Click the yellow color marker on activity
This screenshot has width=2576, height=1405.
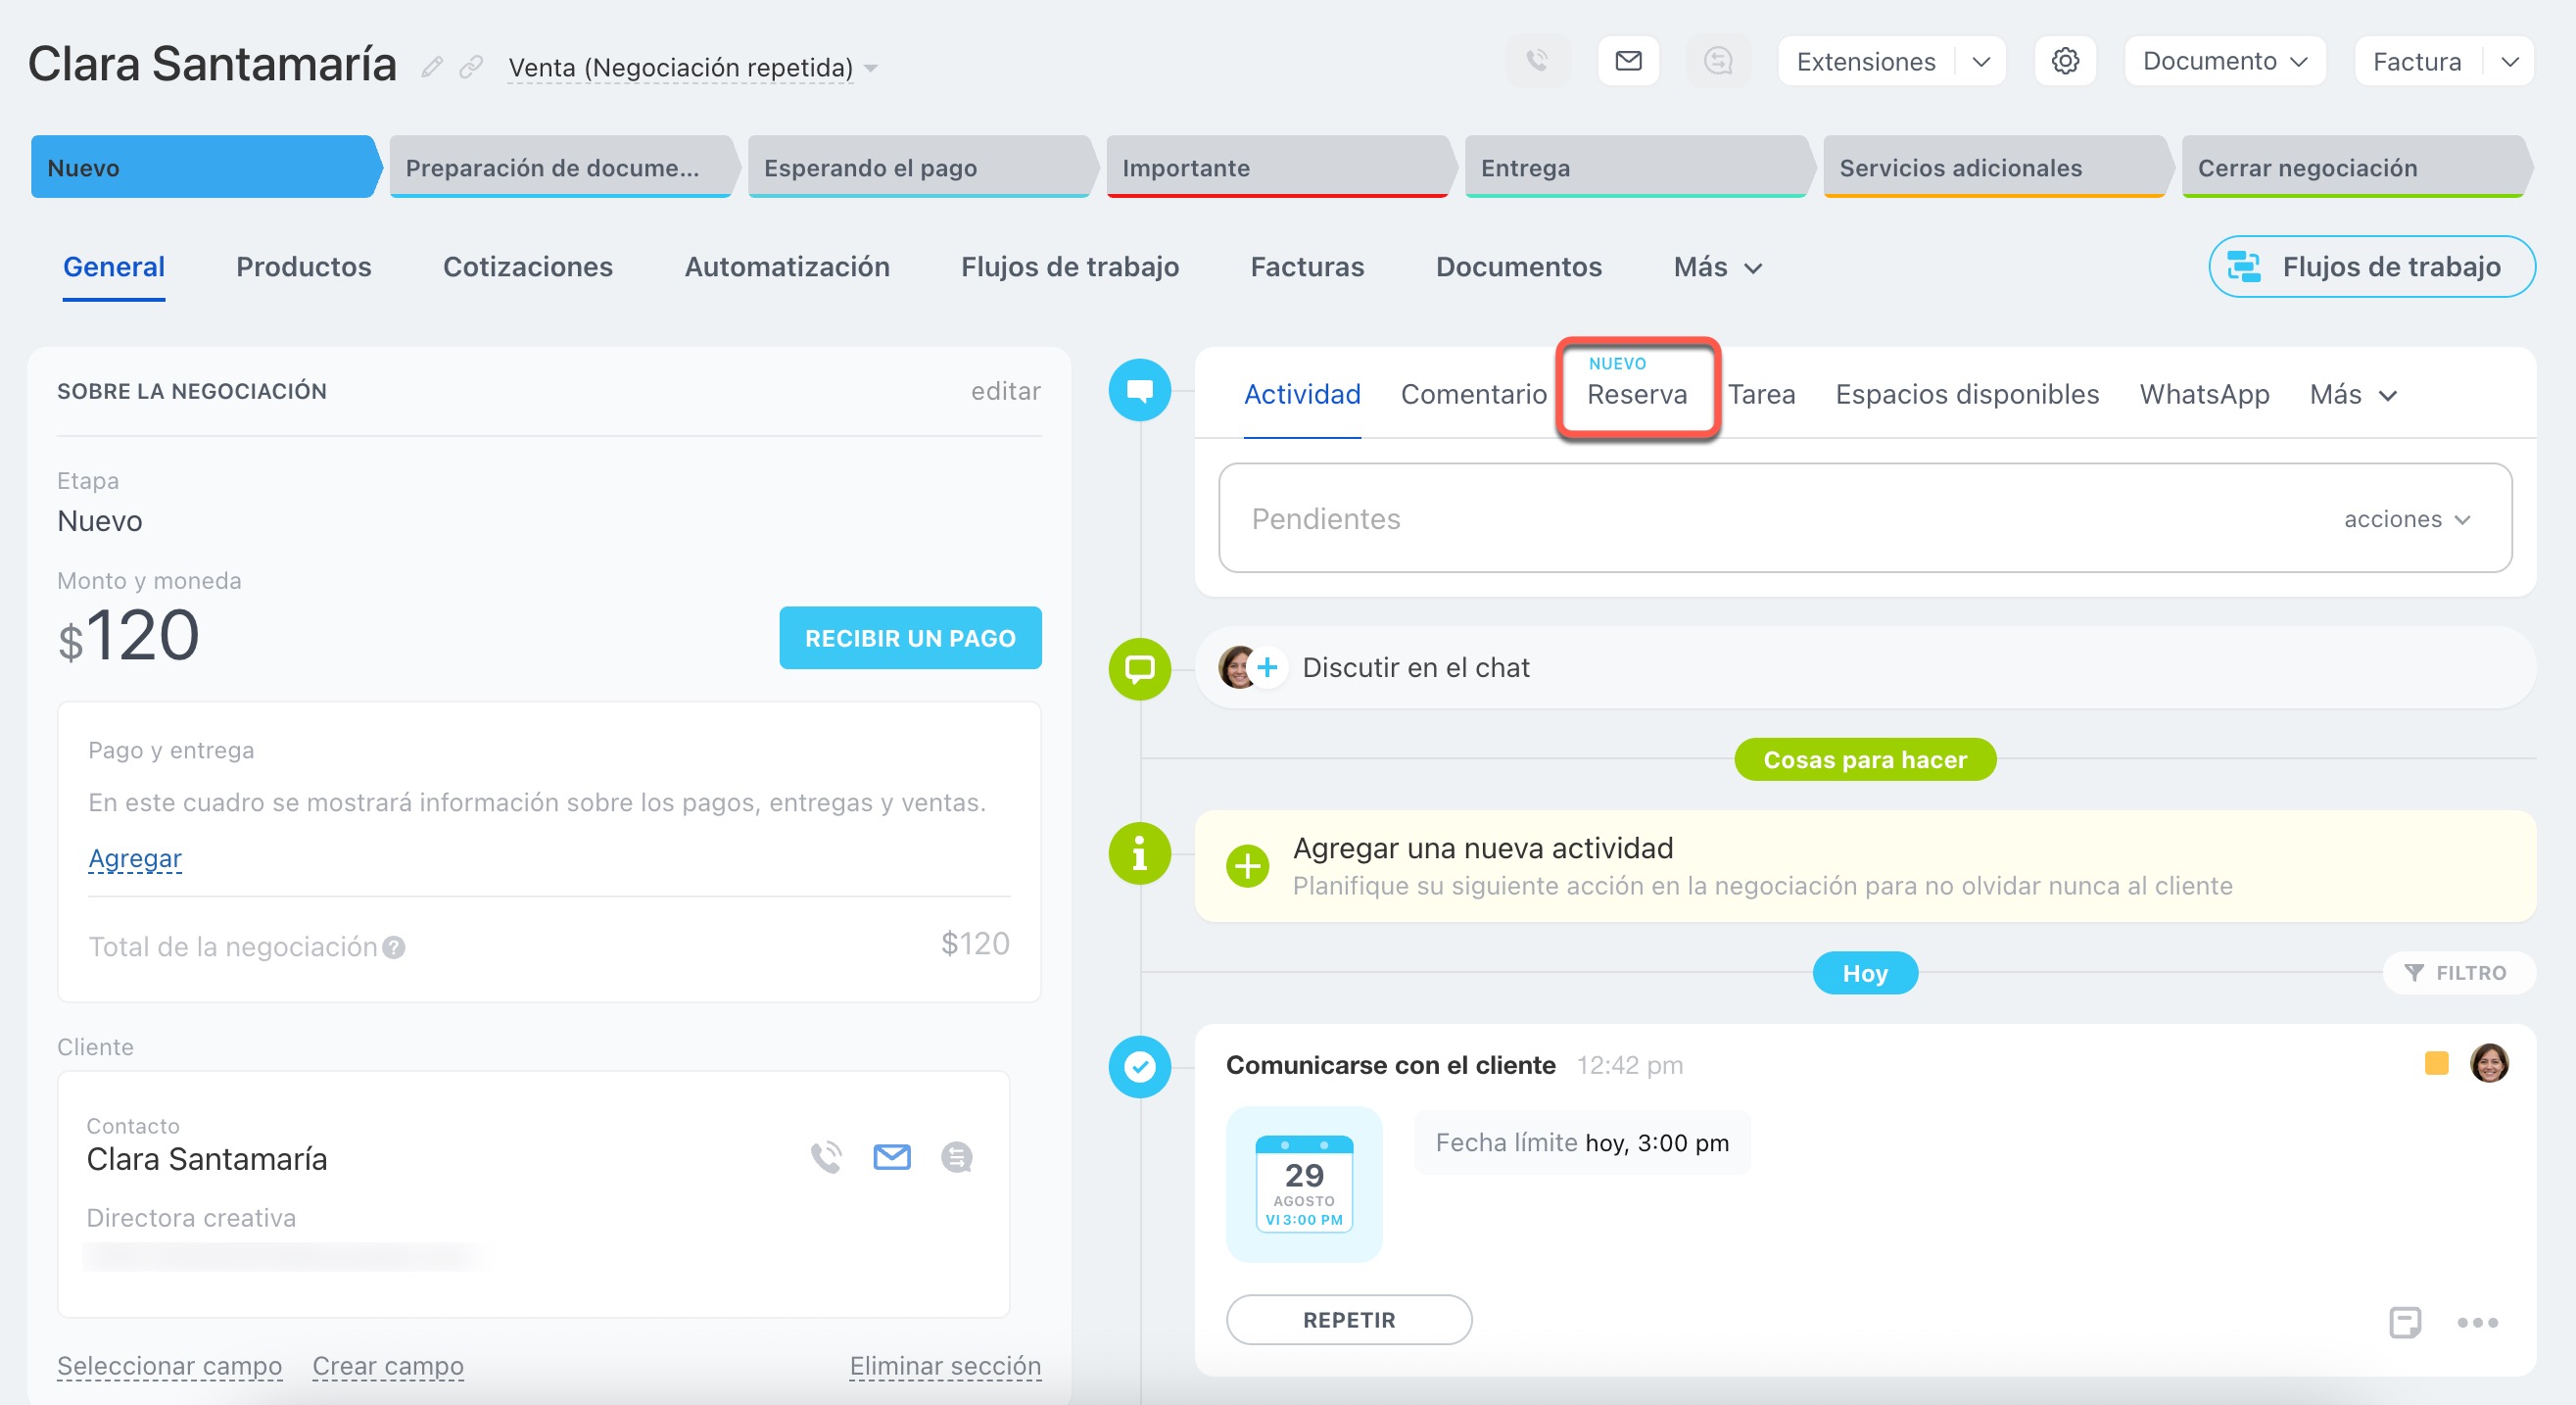click(x=2436, y=1063)
